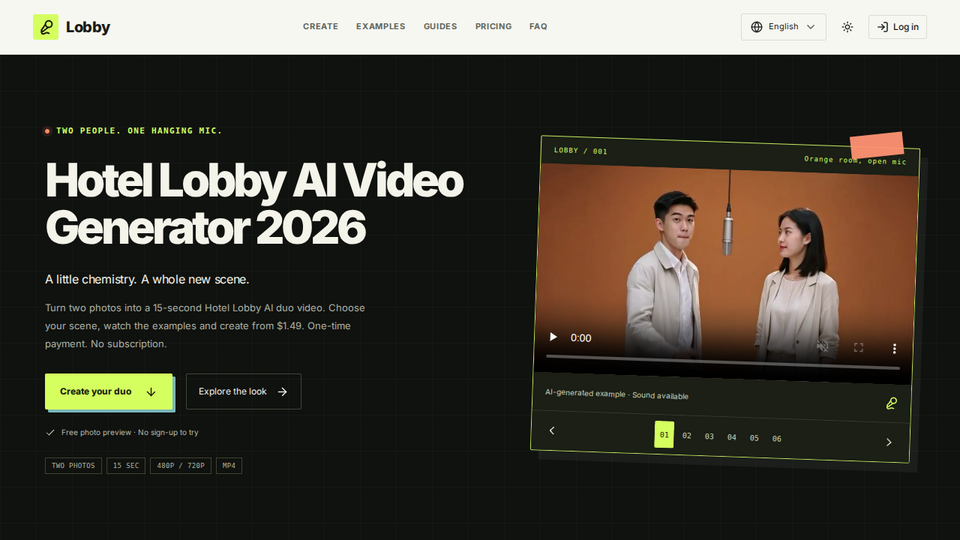The height and width of the screenshot is (540, 960).
Task: Open the Lobby home link text
Action: pos(88,27)
